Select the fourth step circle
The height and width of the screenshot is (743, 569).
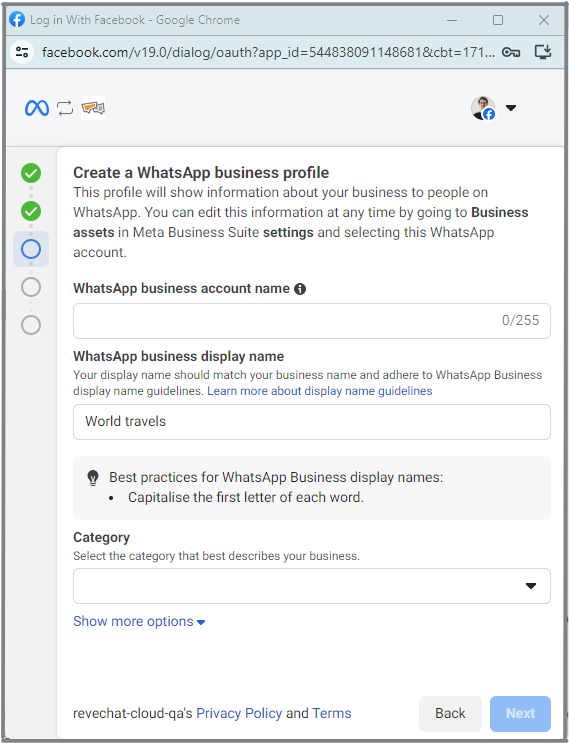click(x=31, y=287)
